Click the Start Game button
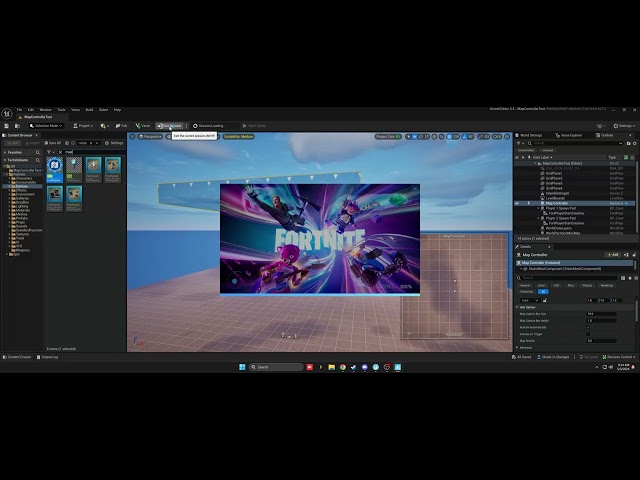Screen dimensions: 640x480 click(x=254, y=126)
